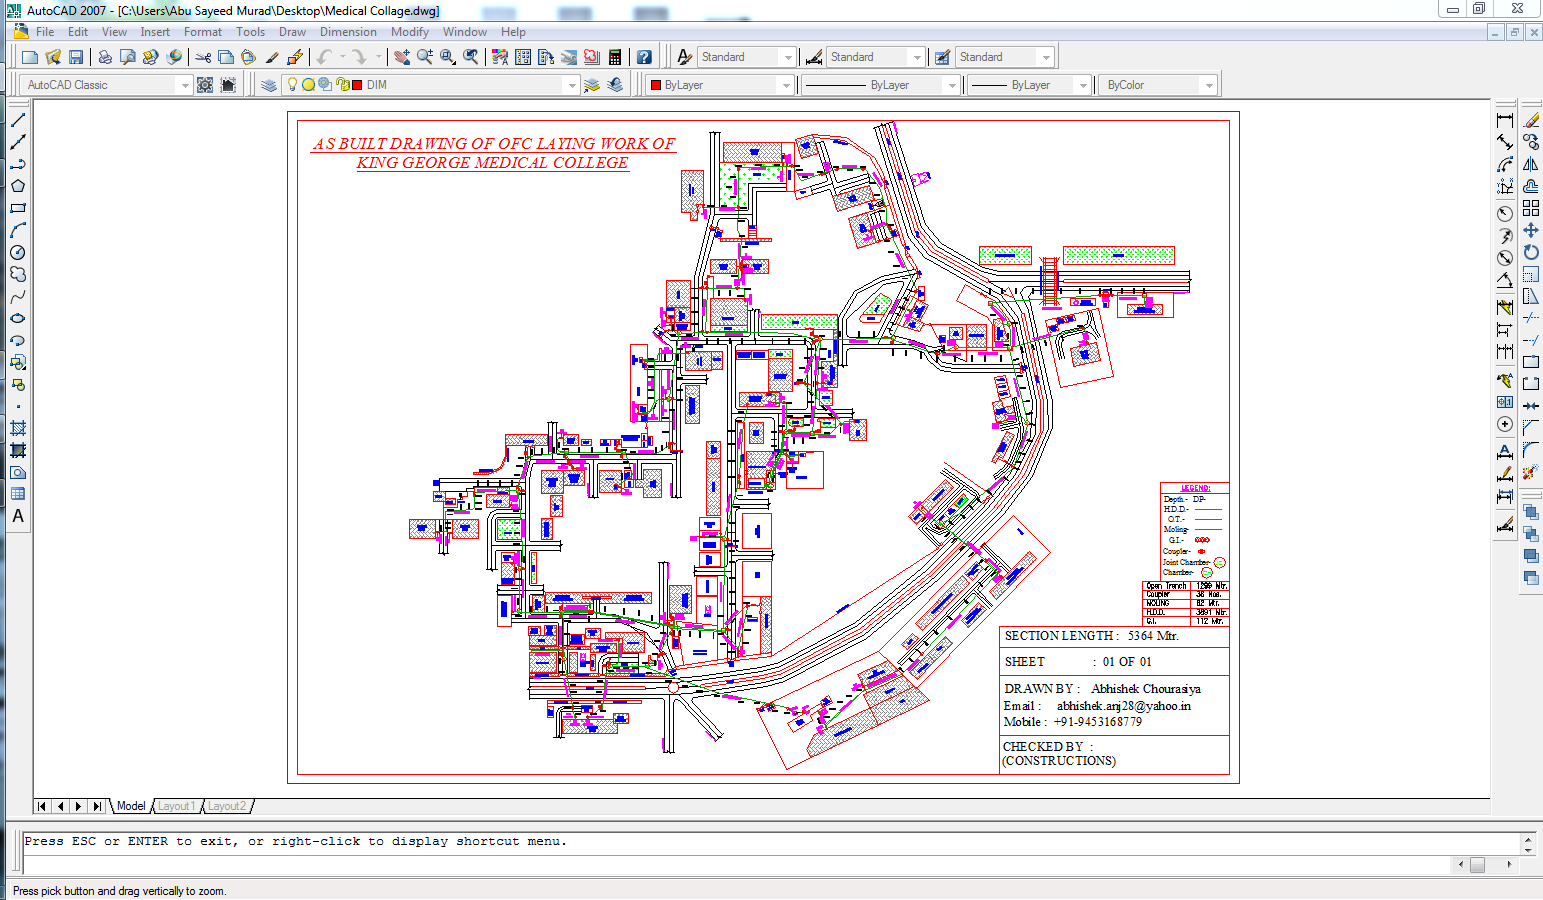
Task: Open the ByLayer color control dropdown
Action: pyautogui.click(x=786, y=85)
